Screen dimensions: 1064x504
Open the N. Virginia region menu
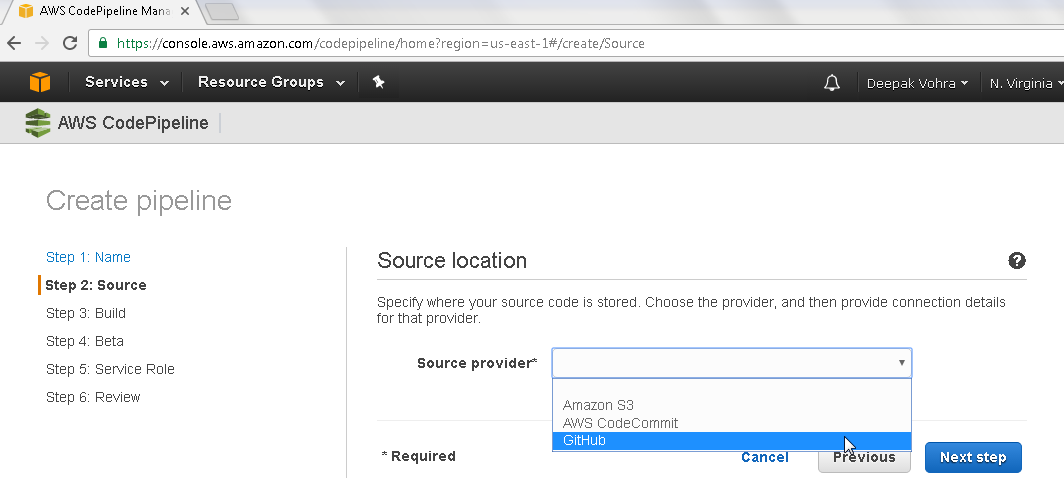[1025, 83]
